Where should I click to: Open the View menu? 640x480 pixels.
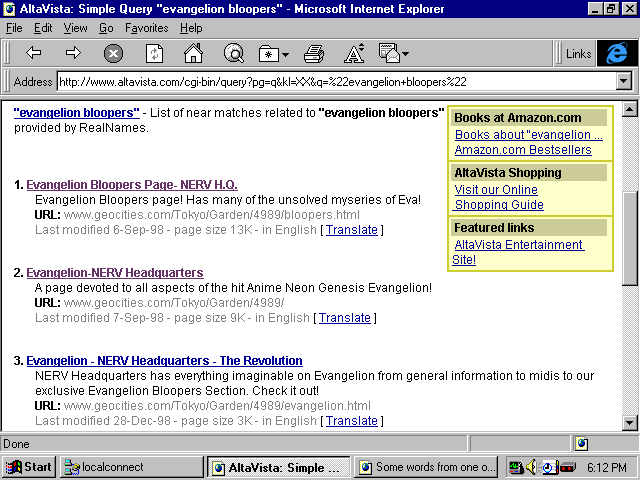point(76,28)
